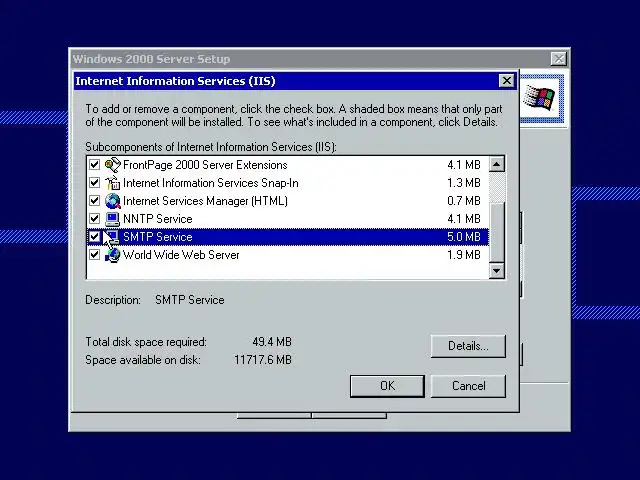Image resolution: width=640 pixels, height=480 pixels.
Task: Uncheck FrontPage 2000 Server Extensions checkbox
Action: click(94, 165)
